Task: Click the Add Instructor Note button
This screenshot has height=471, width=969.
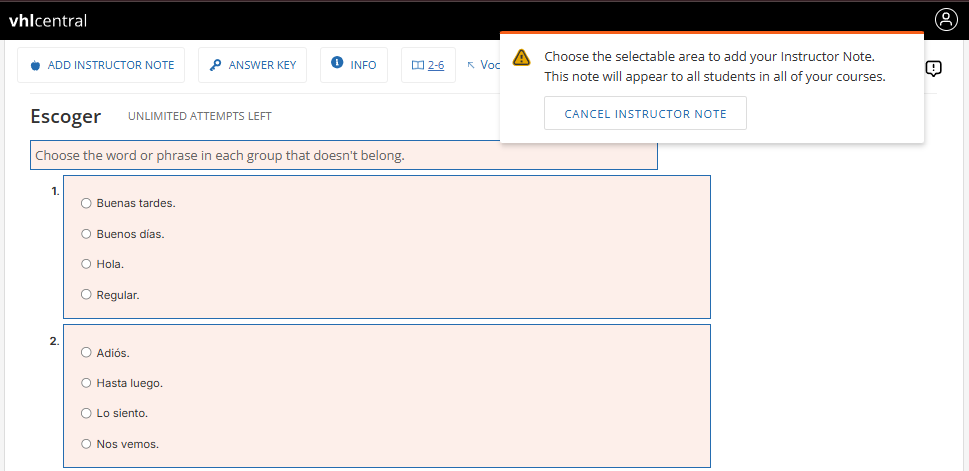Action: click(x=101, y=65)
